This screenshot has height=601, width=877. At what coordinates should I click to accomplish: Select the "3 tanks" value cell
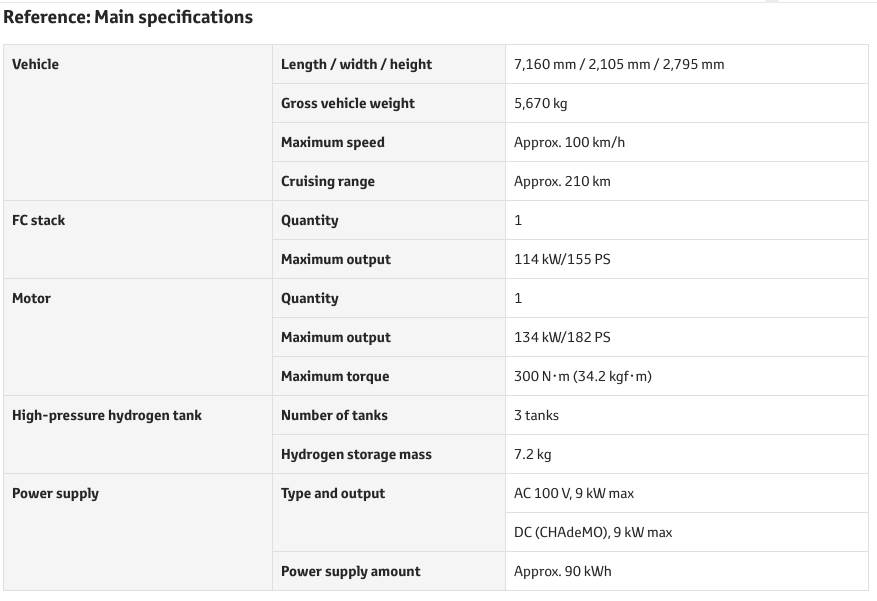click(x=537, y=415)
